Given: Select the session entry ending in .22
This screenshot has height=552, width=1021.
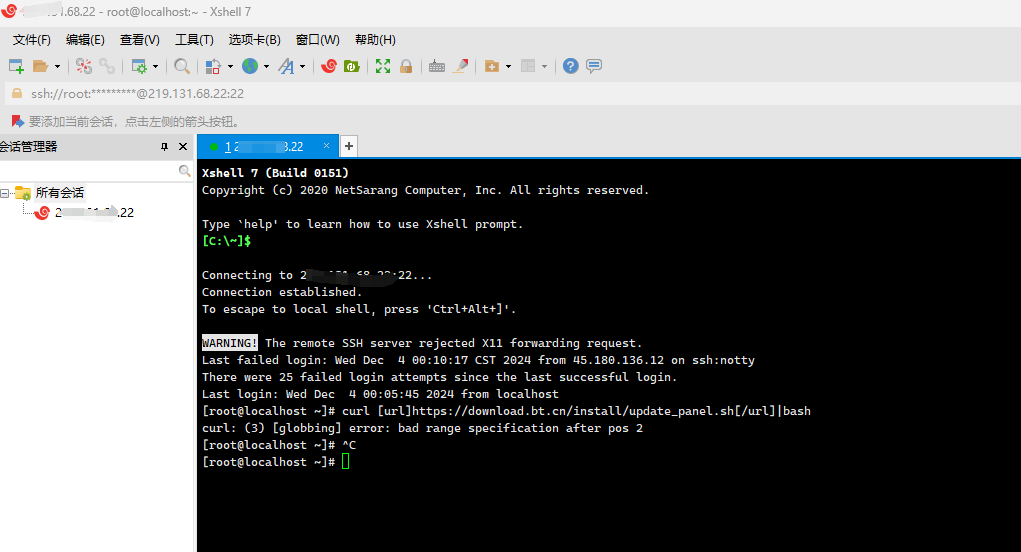Looking at the screenshot, I should tap(94, 212).
